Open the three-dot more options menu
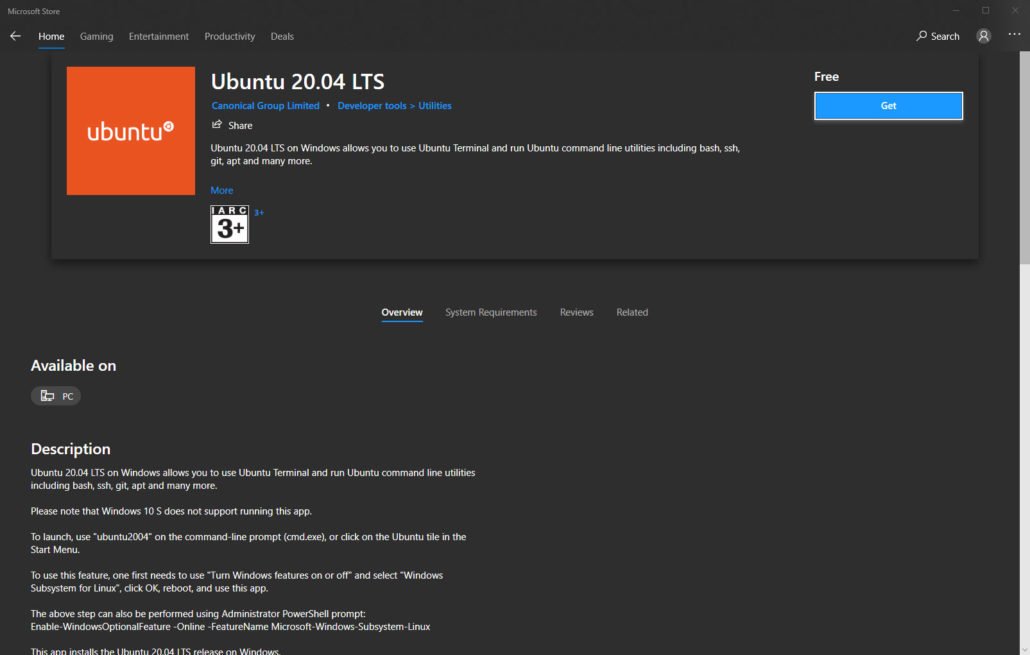 click(x=1014, y=34)
